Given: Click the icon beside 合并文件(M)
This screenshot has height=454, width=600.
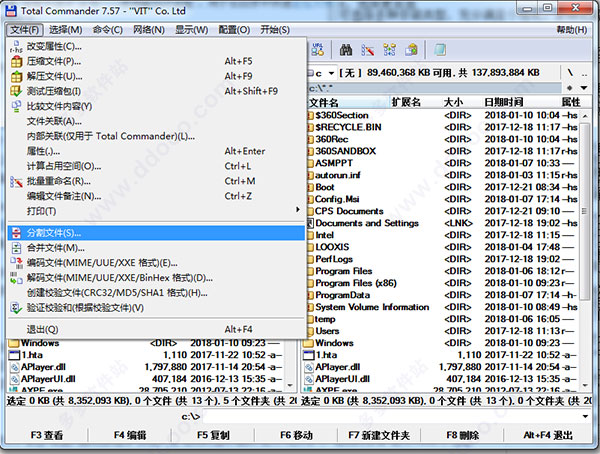Looking at the screenshot, I should 16,248.
